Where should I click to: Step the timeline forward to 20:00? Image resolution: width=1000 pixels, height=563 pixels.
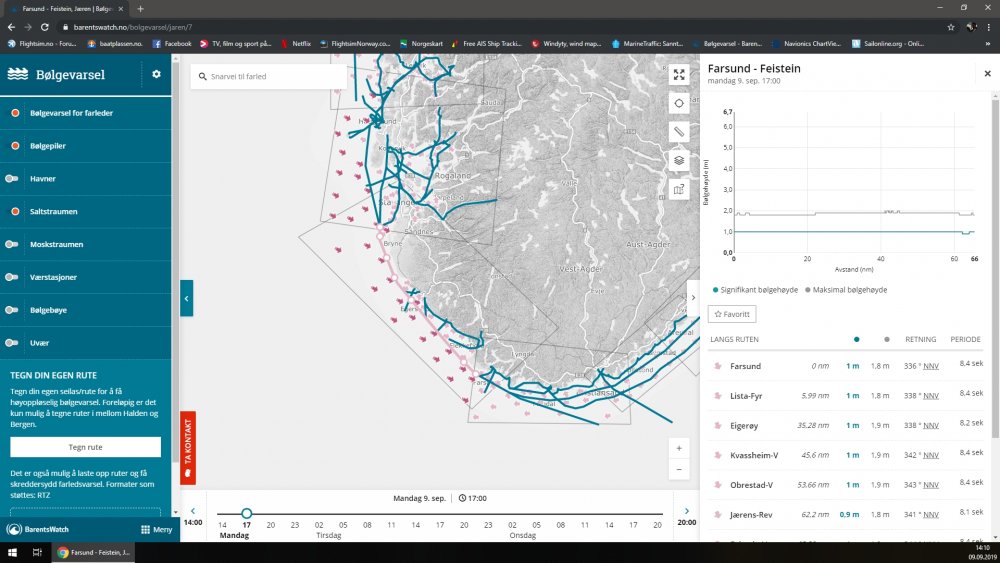tap(687, 516)
